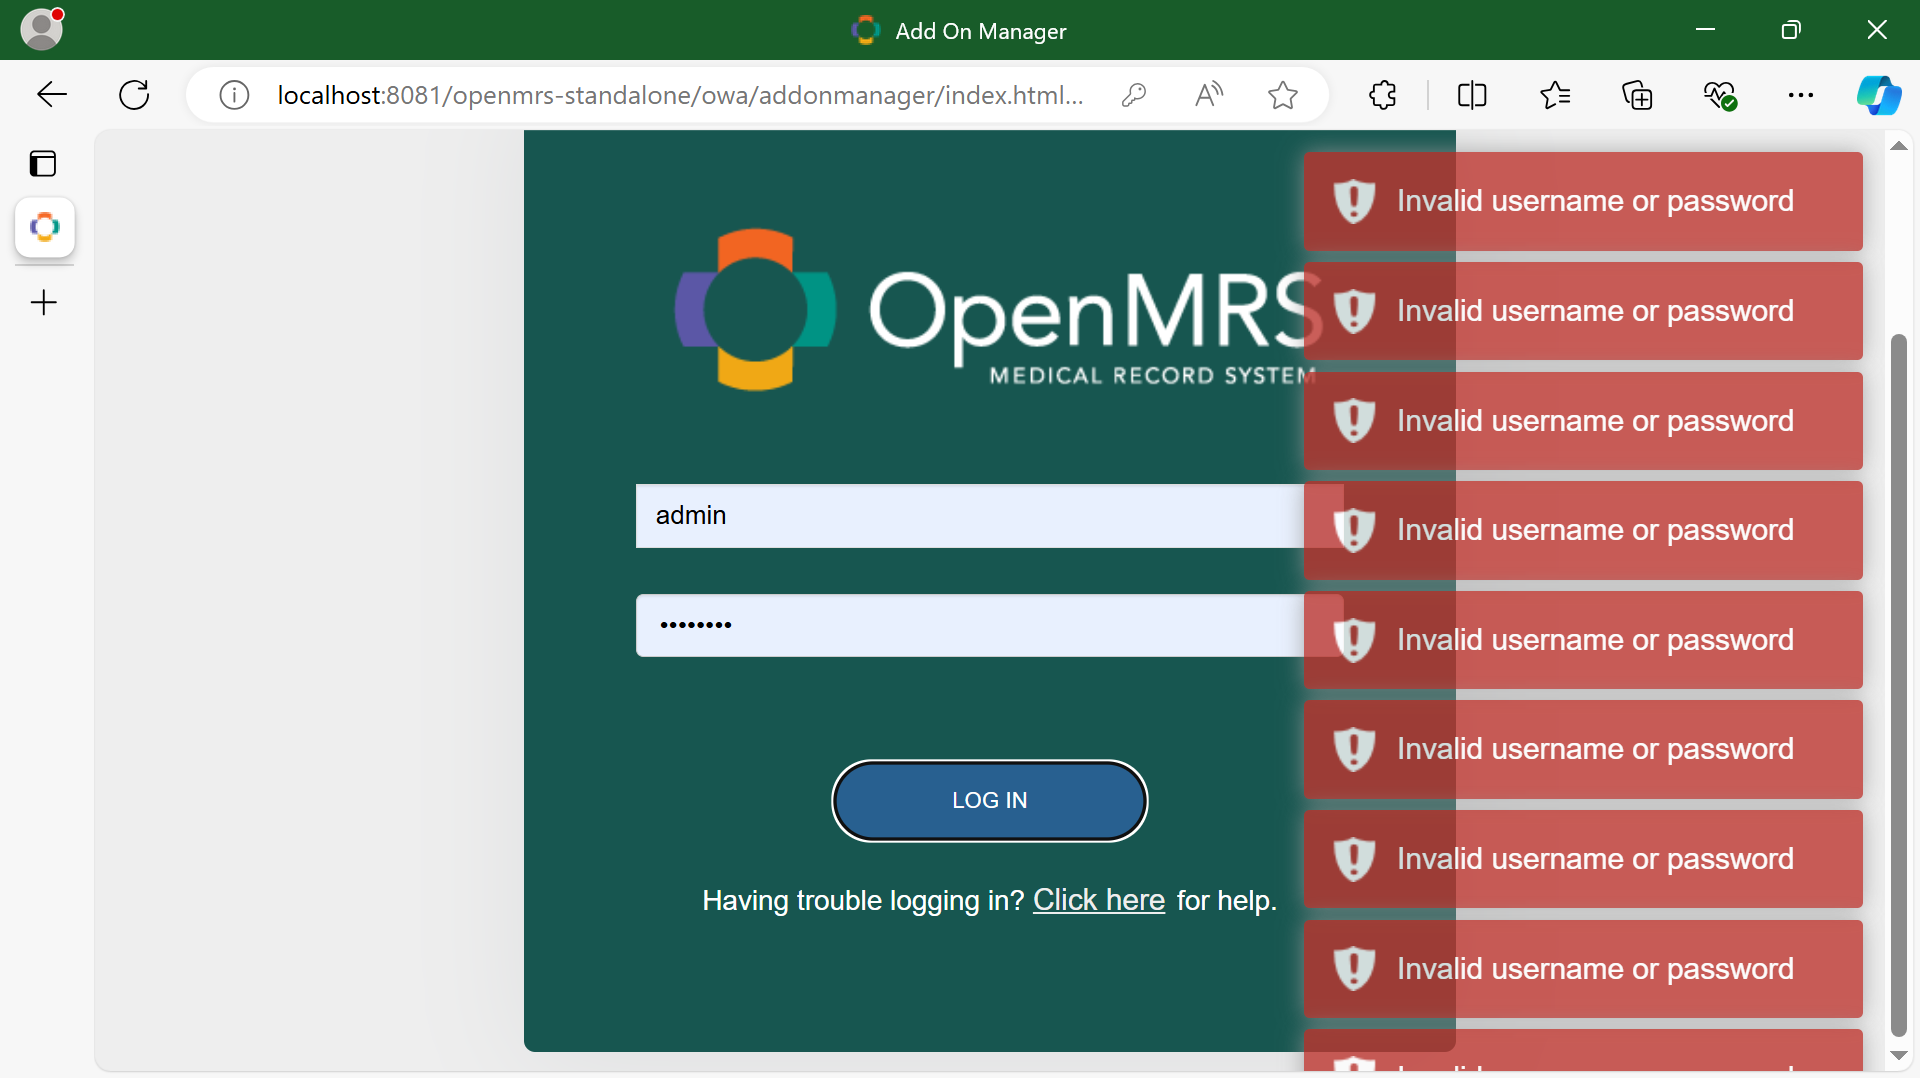Close the browser window

[x=1877, y=30]
